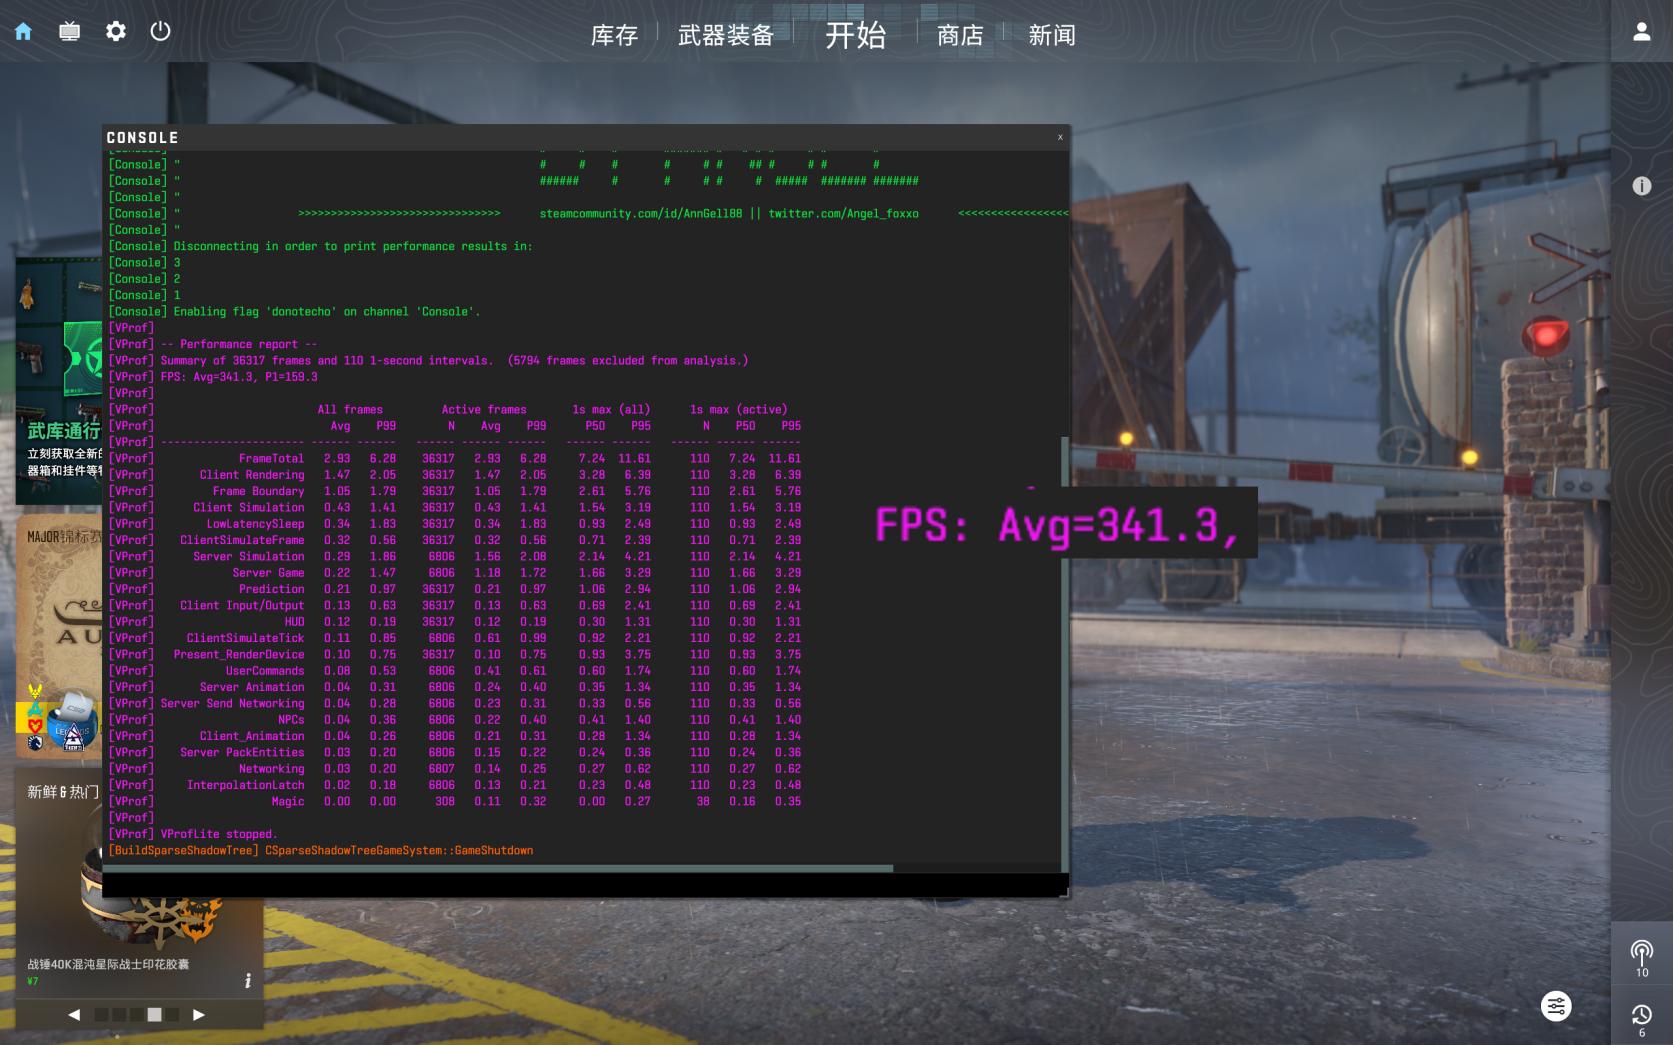
Task: Click the UserCommands row label
Action: pyautogui.click(x=265, y=671)
